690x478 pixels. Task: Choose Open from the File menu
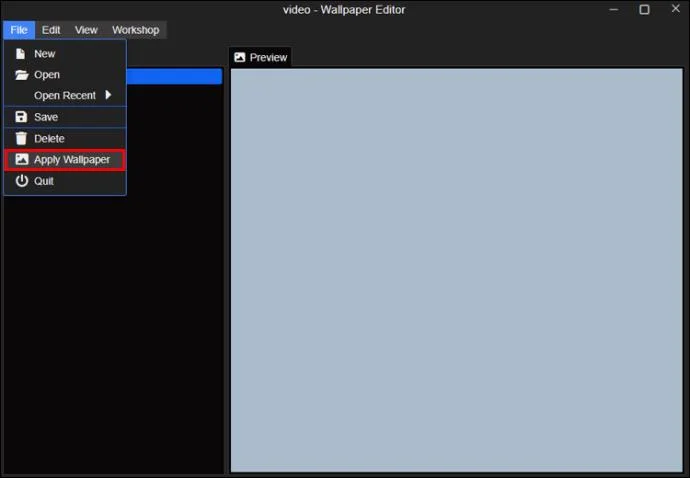(x=65, y=75)
